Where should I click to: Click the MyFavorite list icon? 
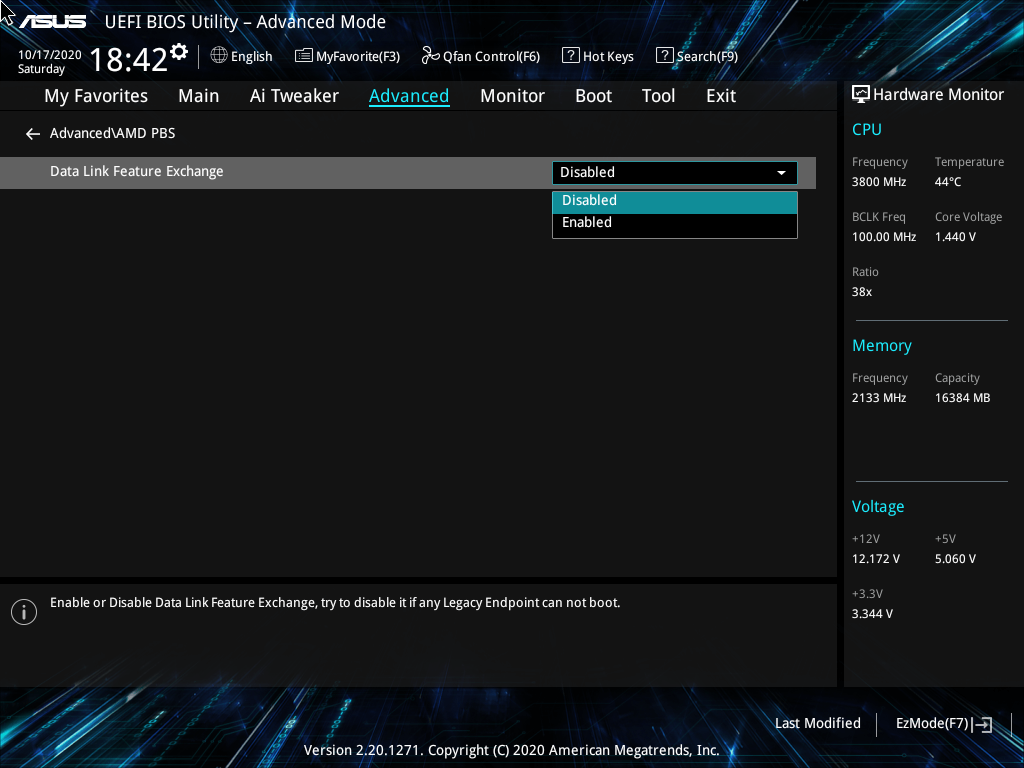(304, 56)
